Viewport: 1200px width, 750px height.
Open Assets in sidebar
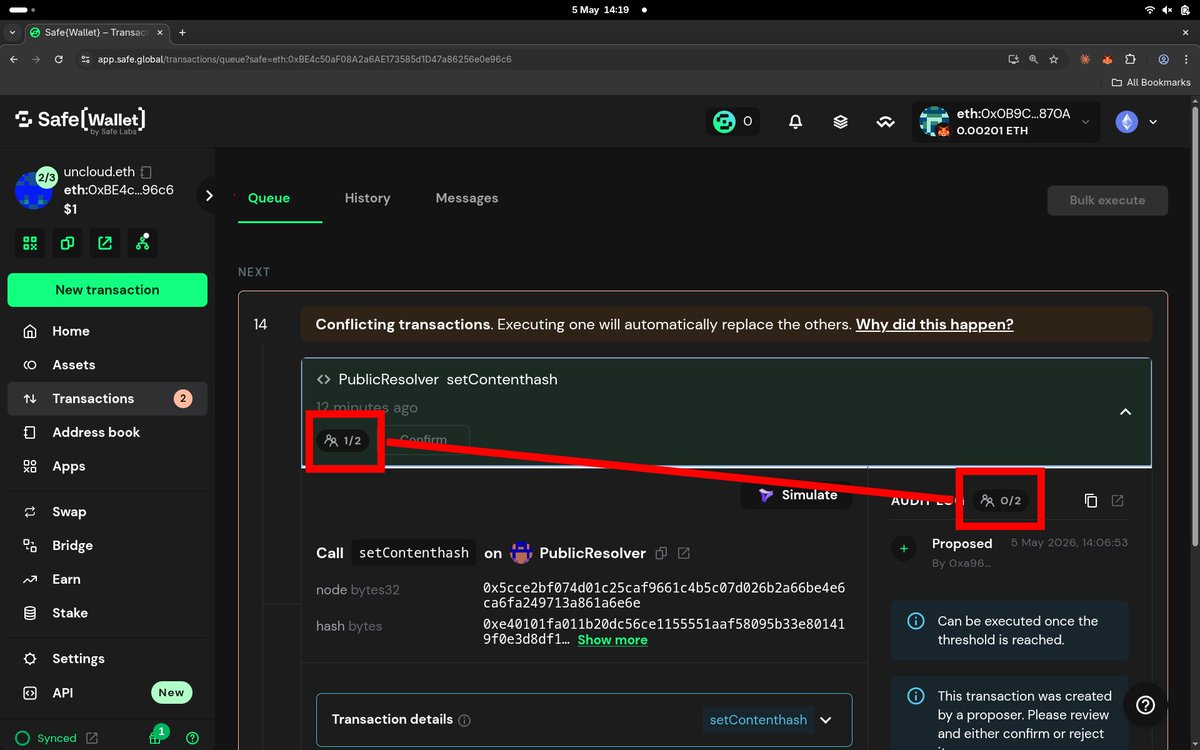pyautogui.click(x=107, y=365)
